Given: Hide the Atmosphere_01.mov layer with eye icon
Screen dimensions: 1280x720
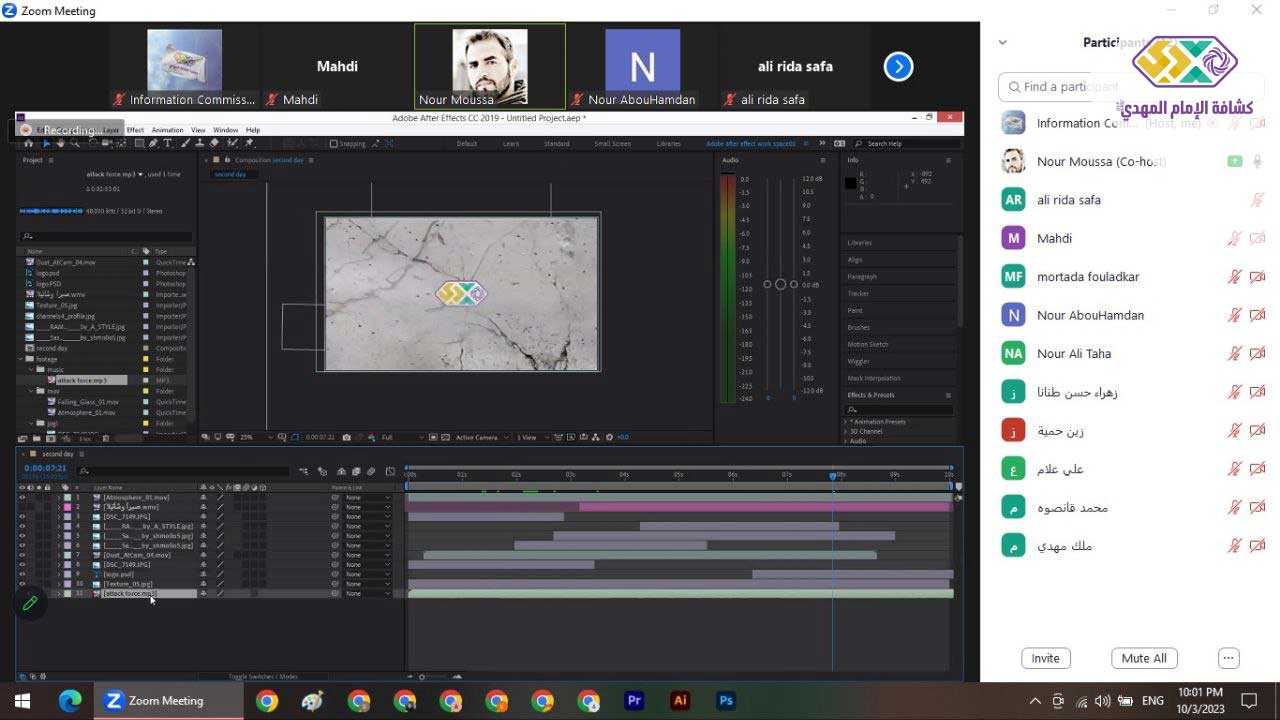Looking at the screenshot, I should (x=22, y=497).
